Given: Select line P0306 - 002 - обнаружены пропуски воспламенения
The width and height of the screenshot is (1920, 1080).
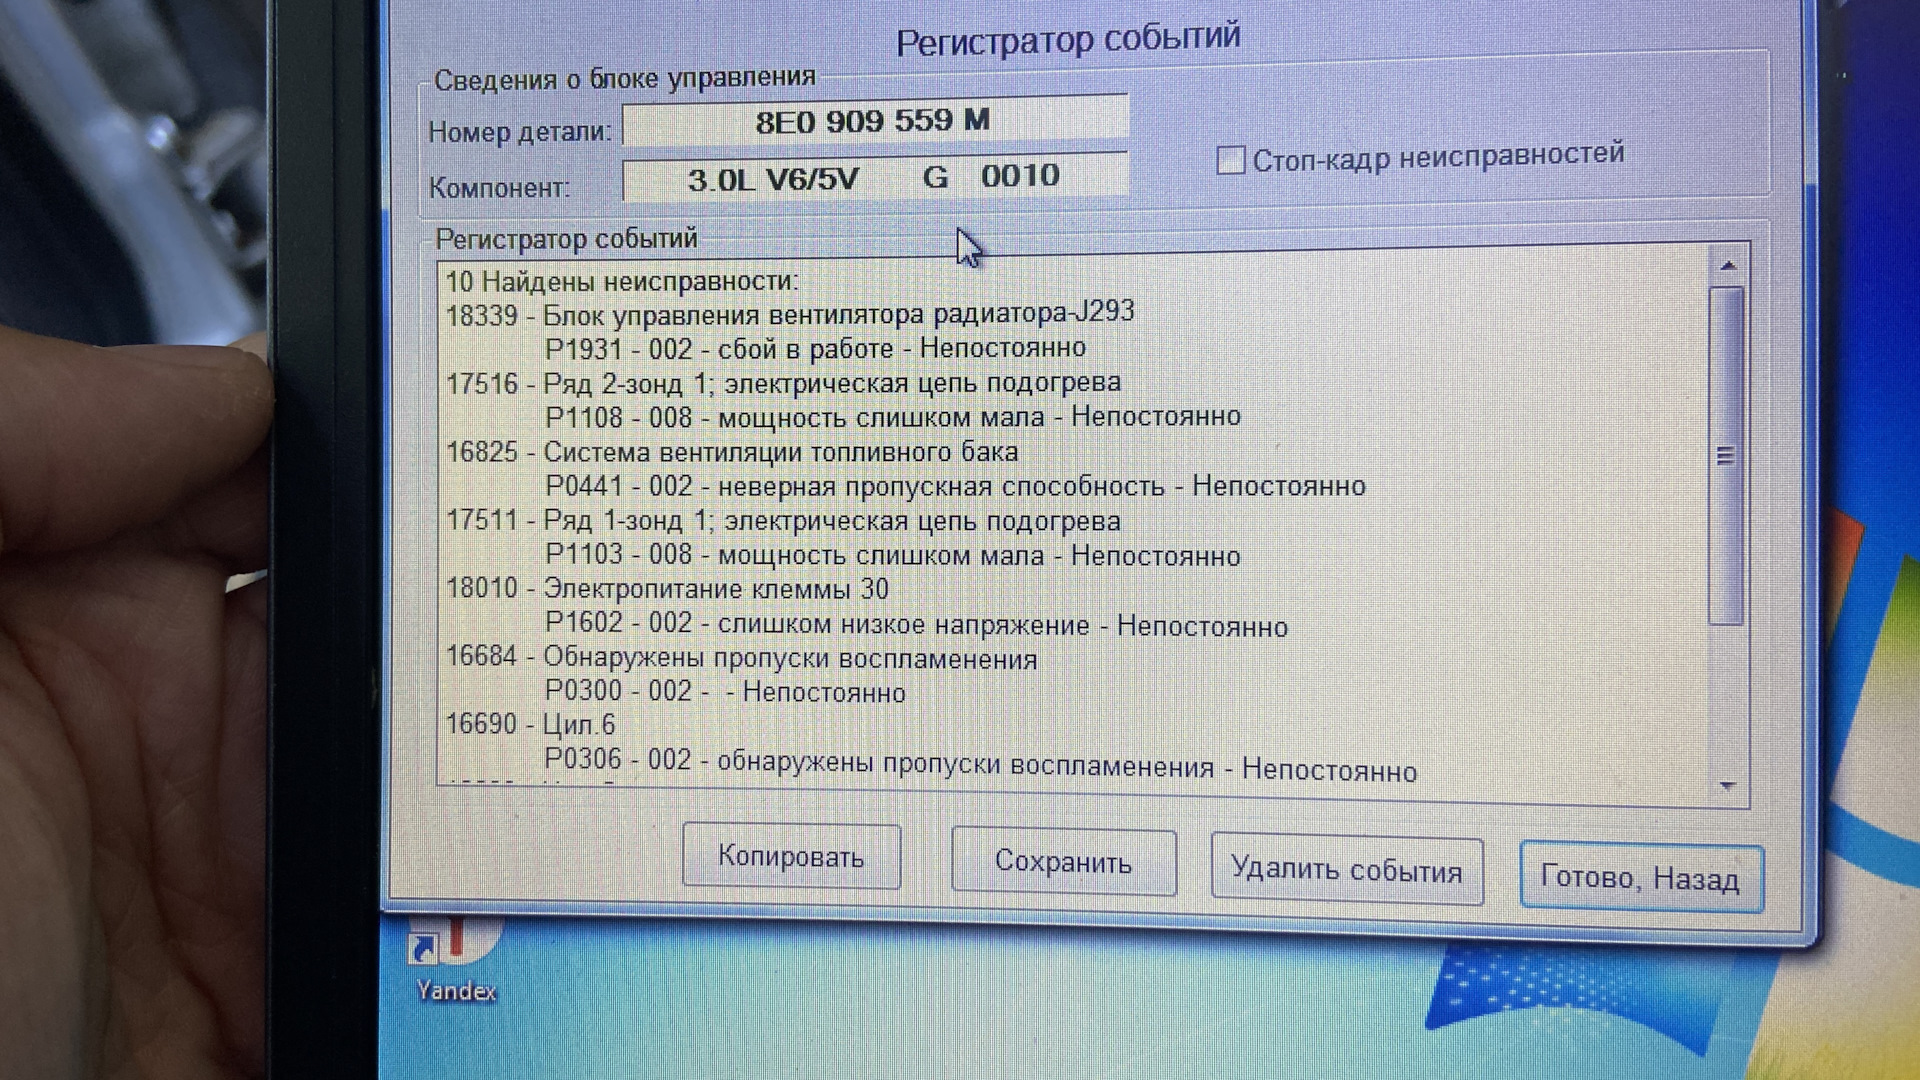Looking at the screenshot, I should pos(980,765).
